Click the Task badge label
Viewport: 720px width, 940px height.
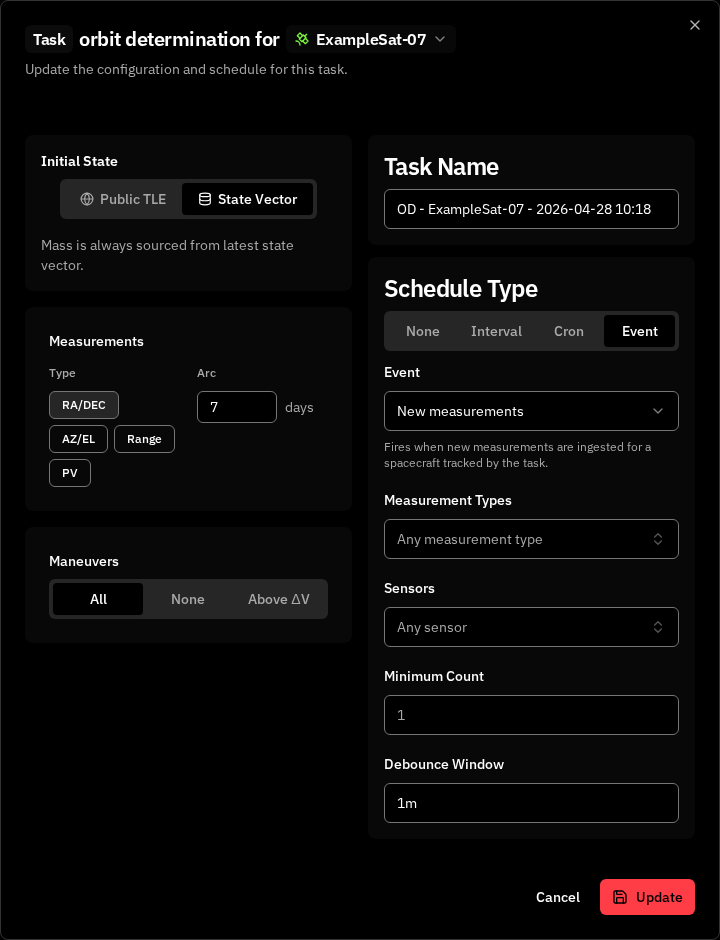point(49,40)
